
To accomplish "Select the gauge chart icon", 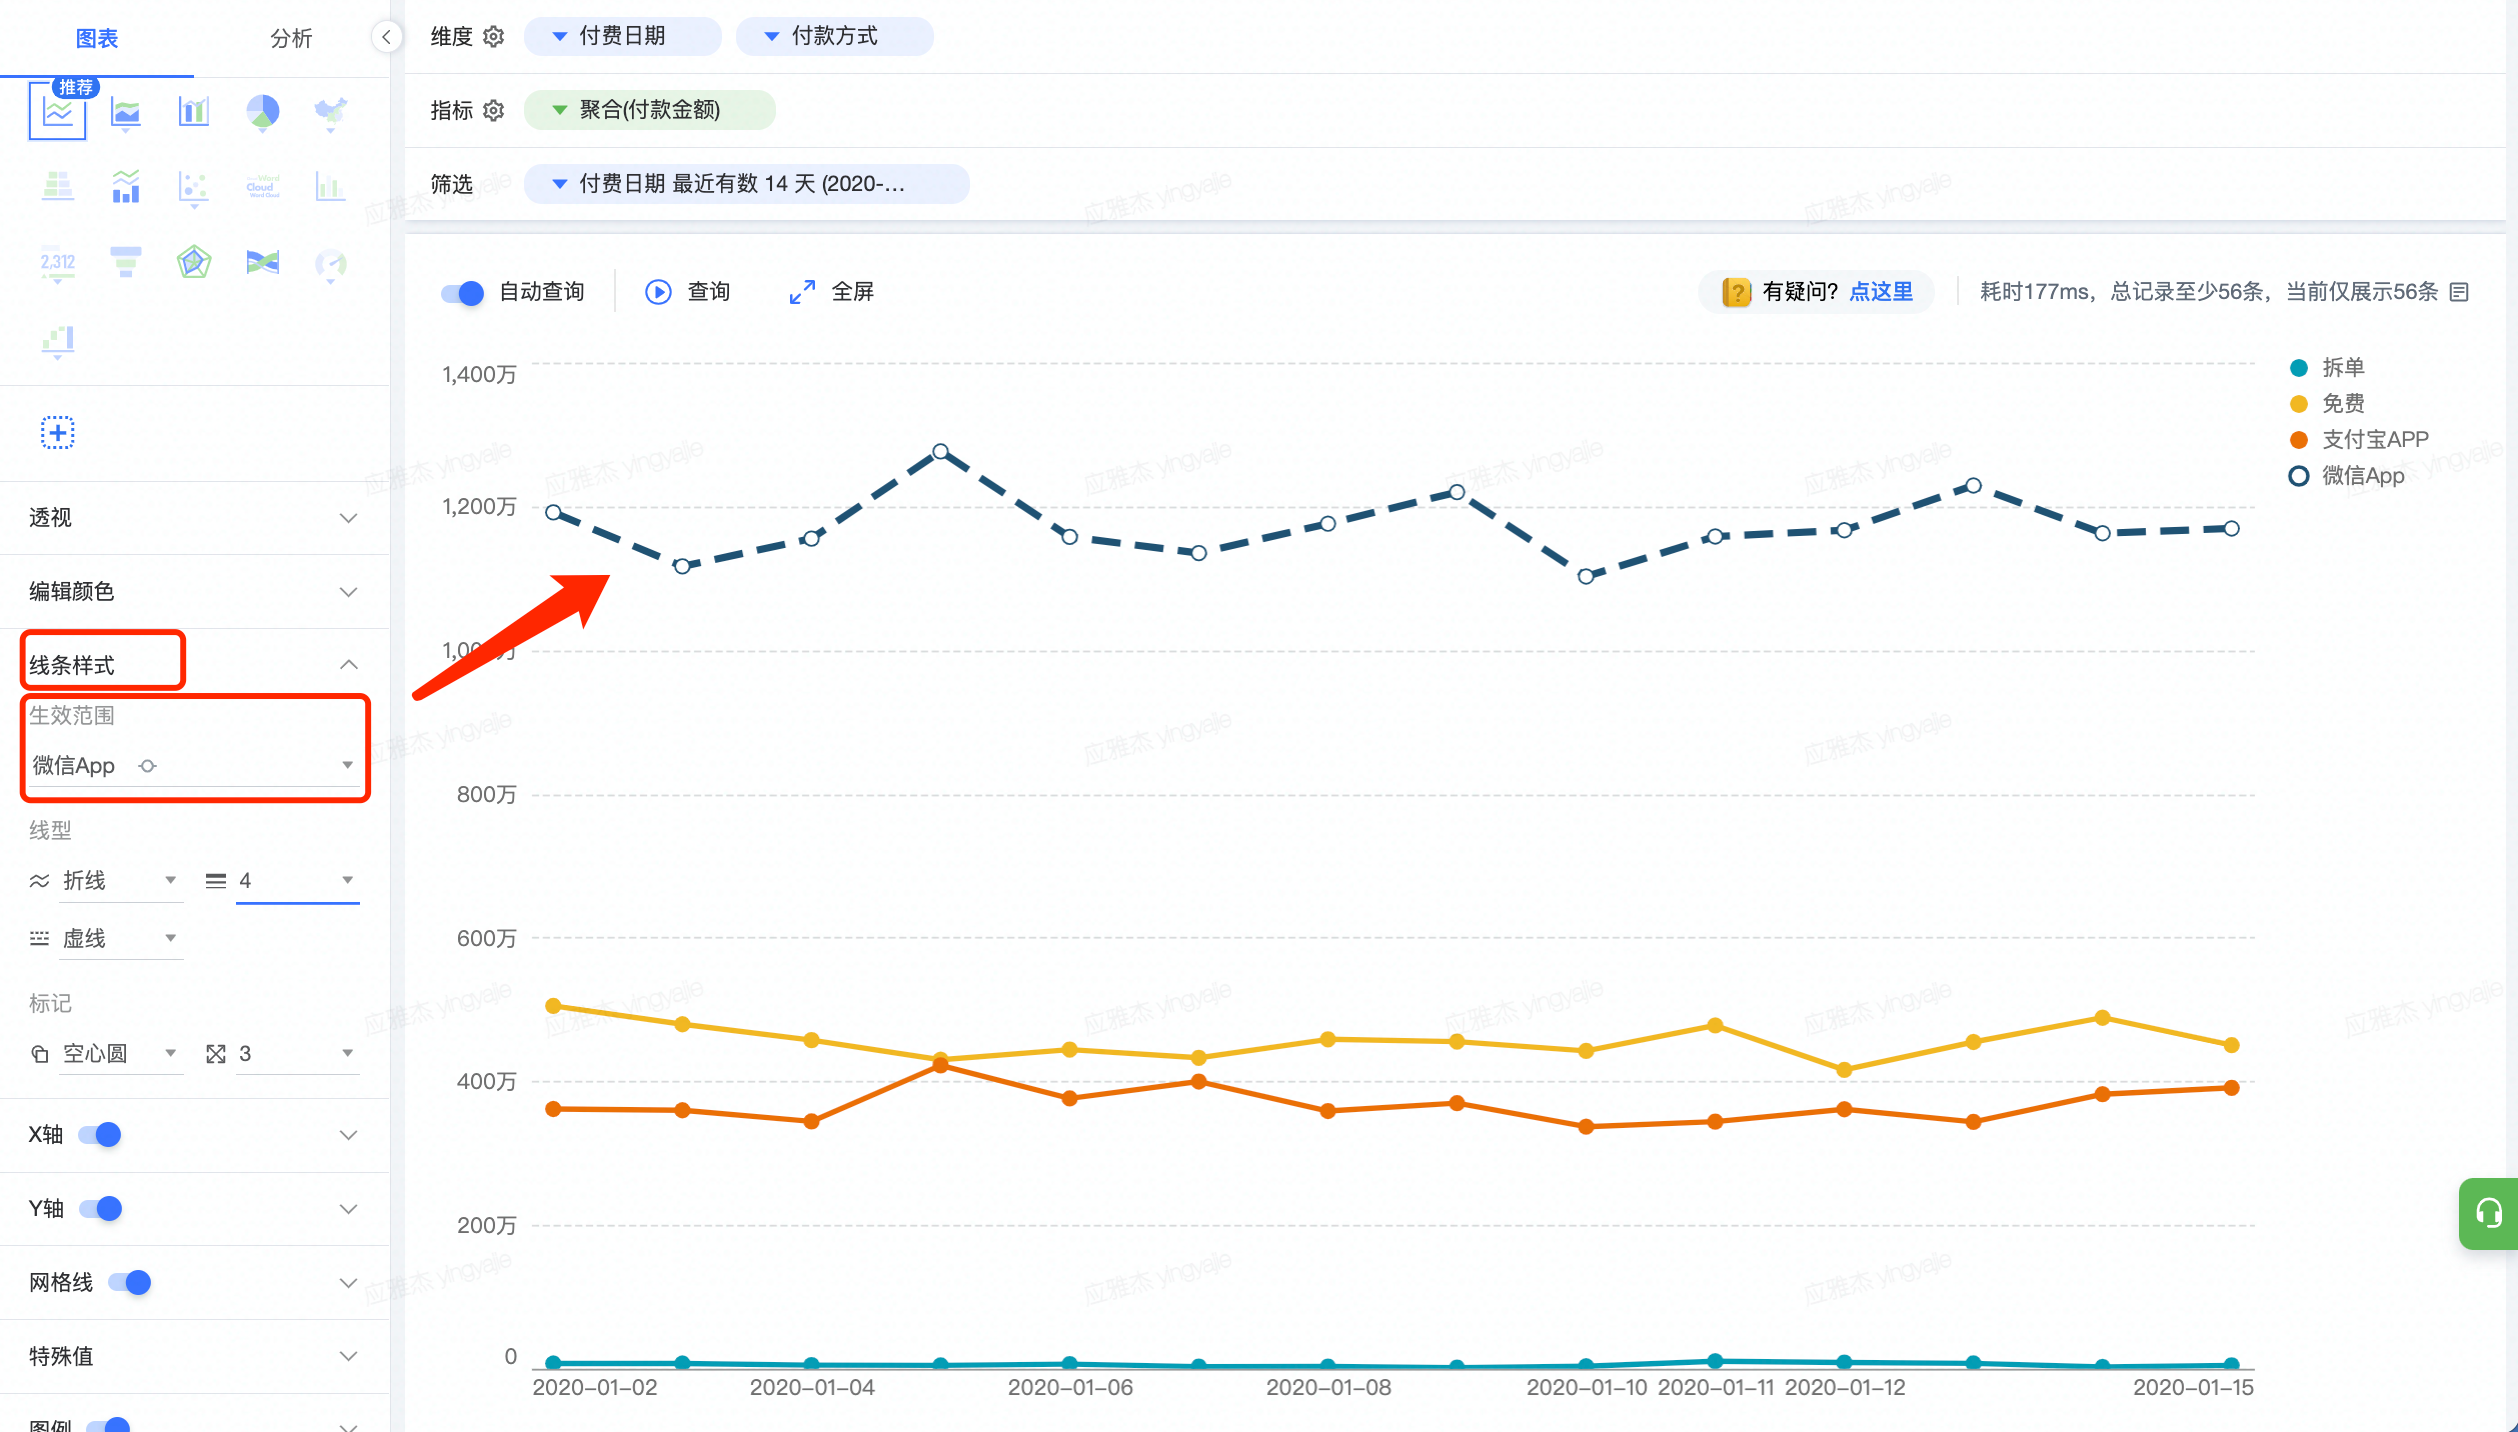I will (330, 264).
